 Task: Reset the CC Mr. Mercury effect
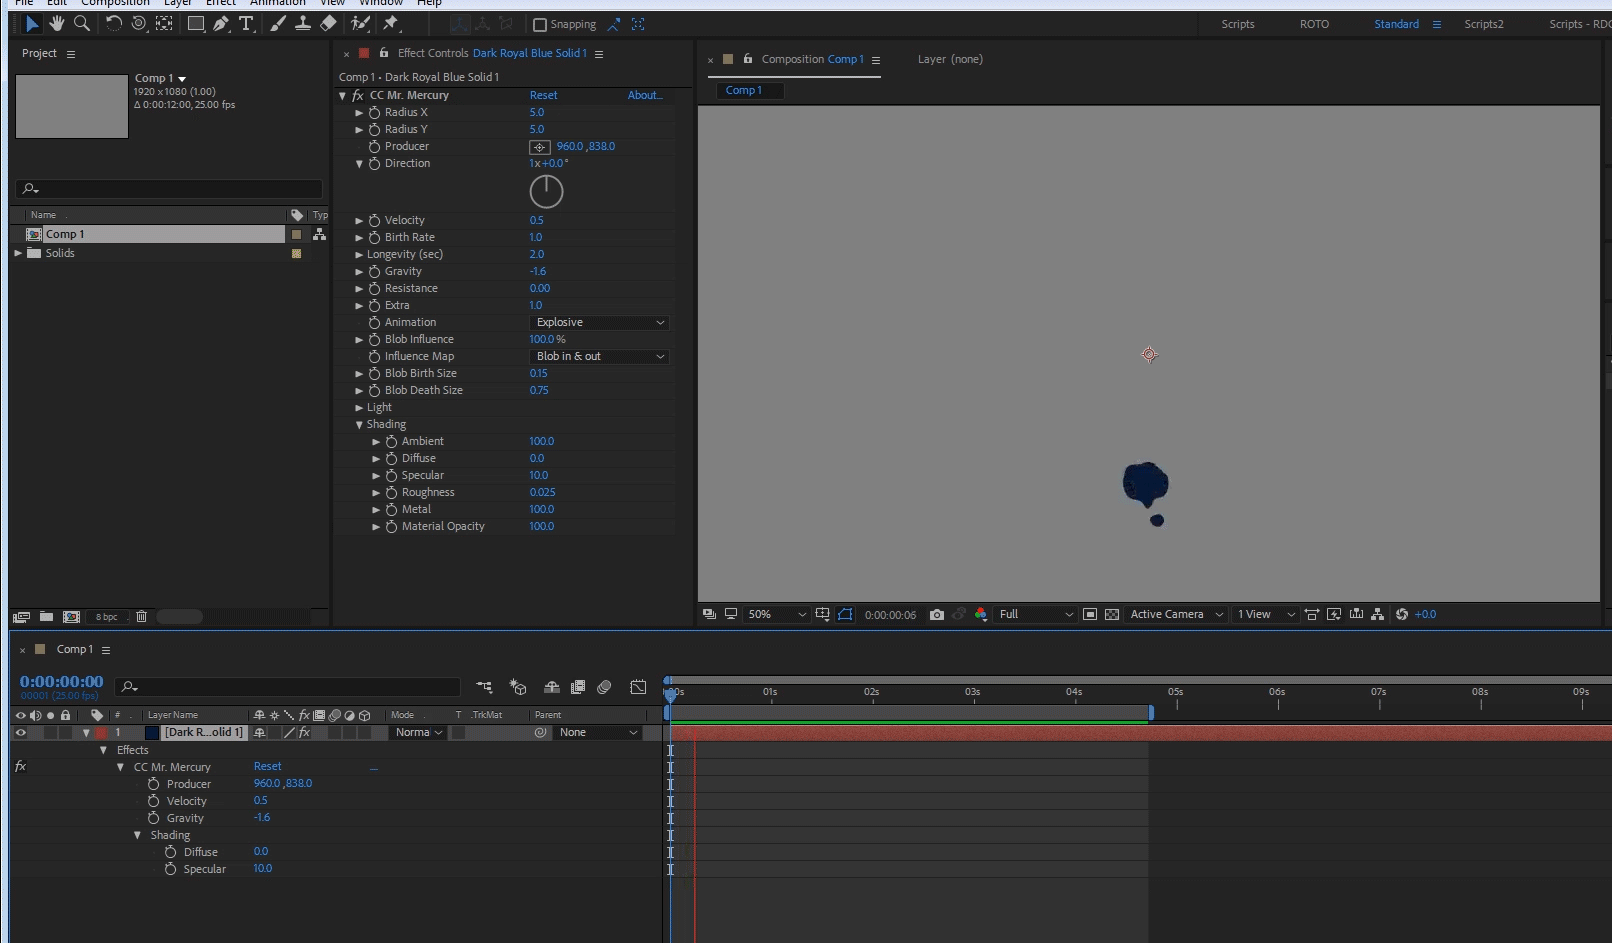(x=543, y=95)
